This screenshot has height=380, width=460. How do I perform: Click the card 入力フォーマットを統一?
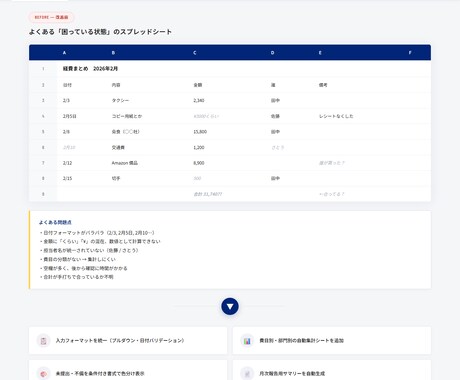click(x=128, y=341)
